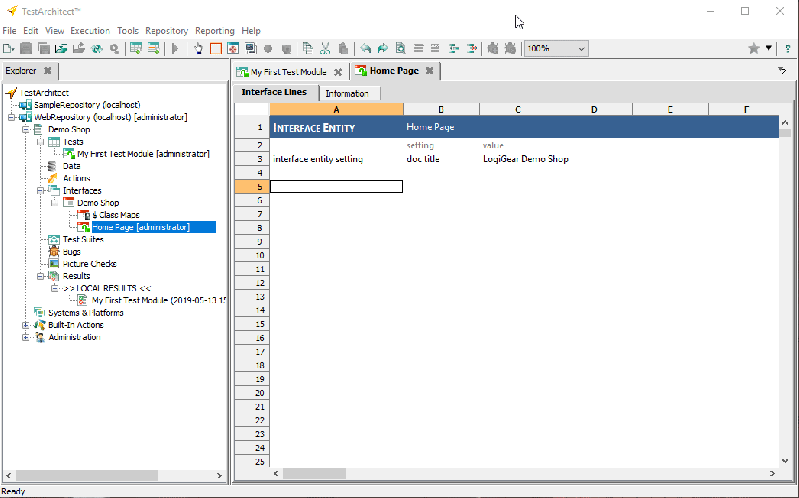Click the Outdent lines toolbar icon

454,48
